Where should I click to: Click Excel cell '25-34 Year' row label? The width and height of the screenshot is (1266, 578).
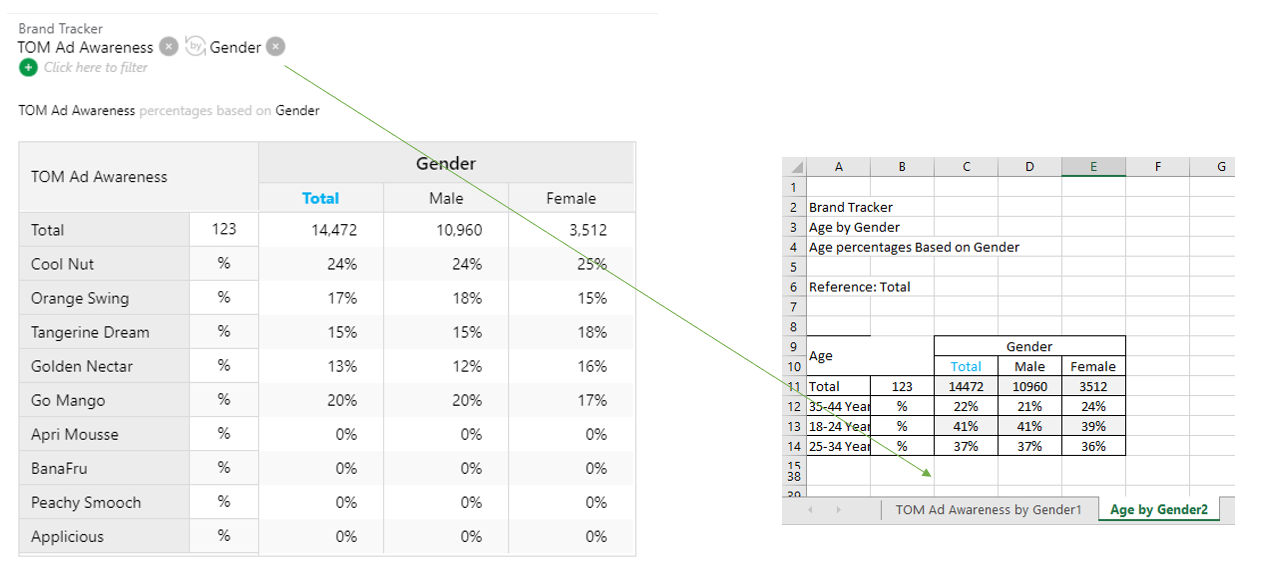(x=838, y=446)
